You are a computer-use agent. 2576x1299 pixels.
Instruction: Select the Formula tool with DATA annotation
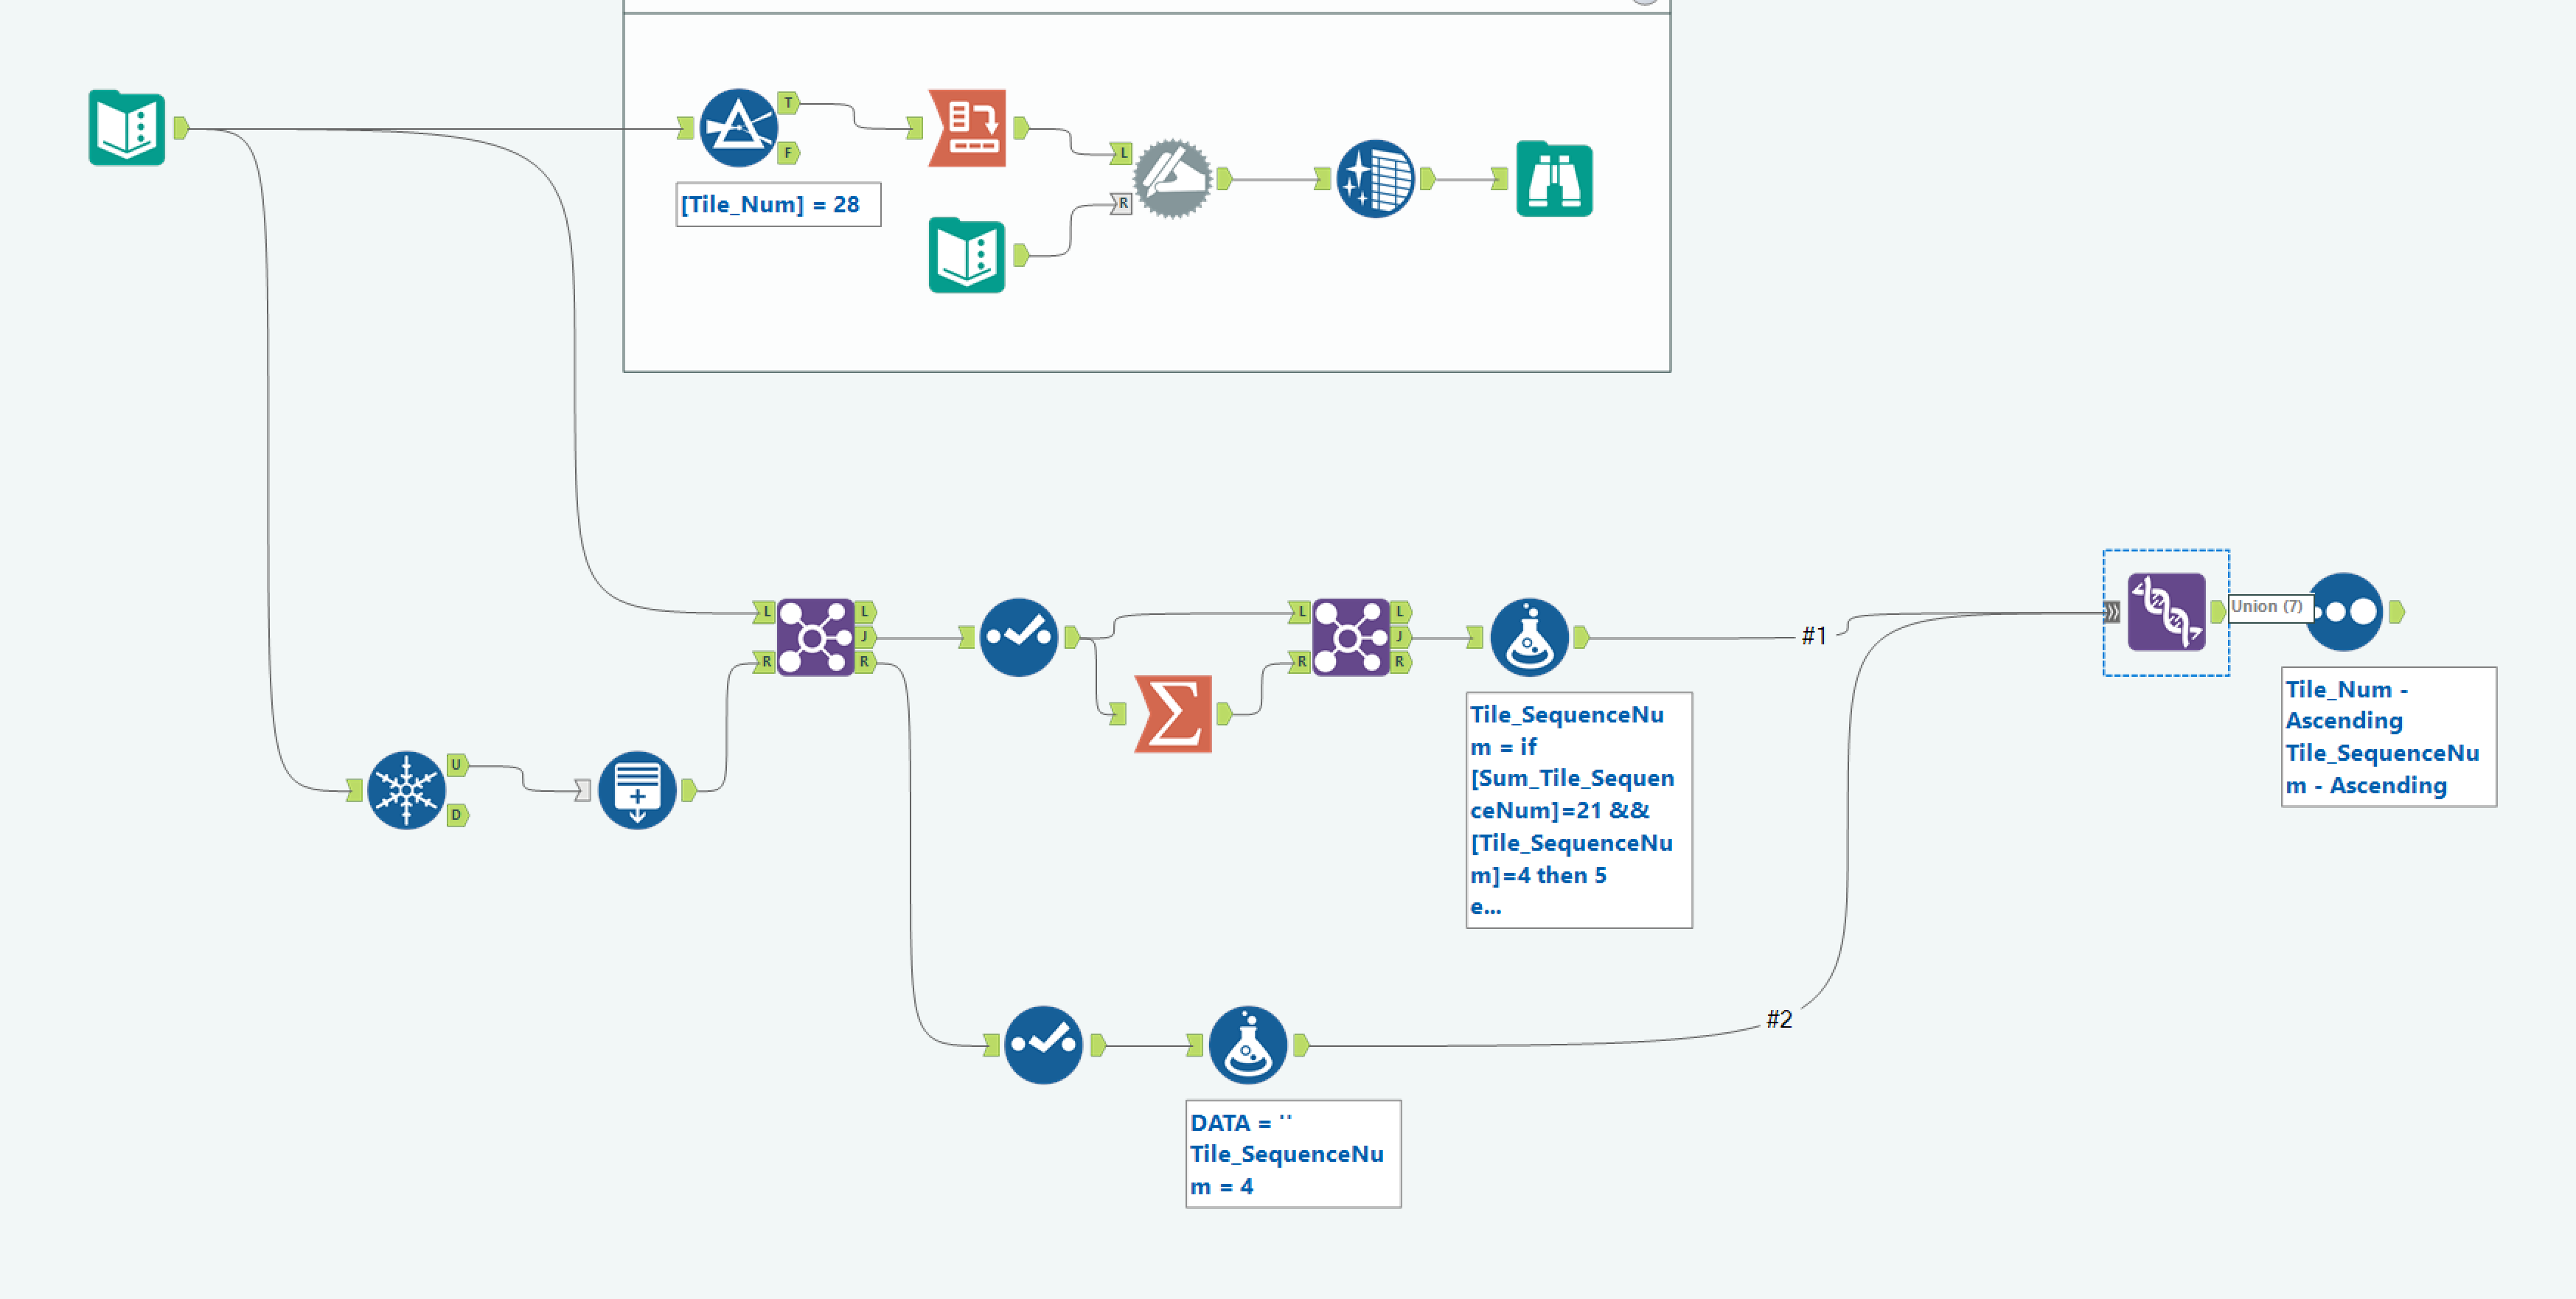click(x=1247, y=1045)
